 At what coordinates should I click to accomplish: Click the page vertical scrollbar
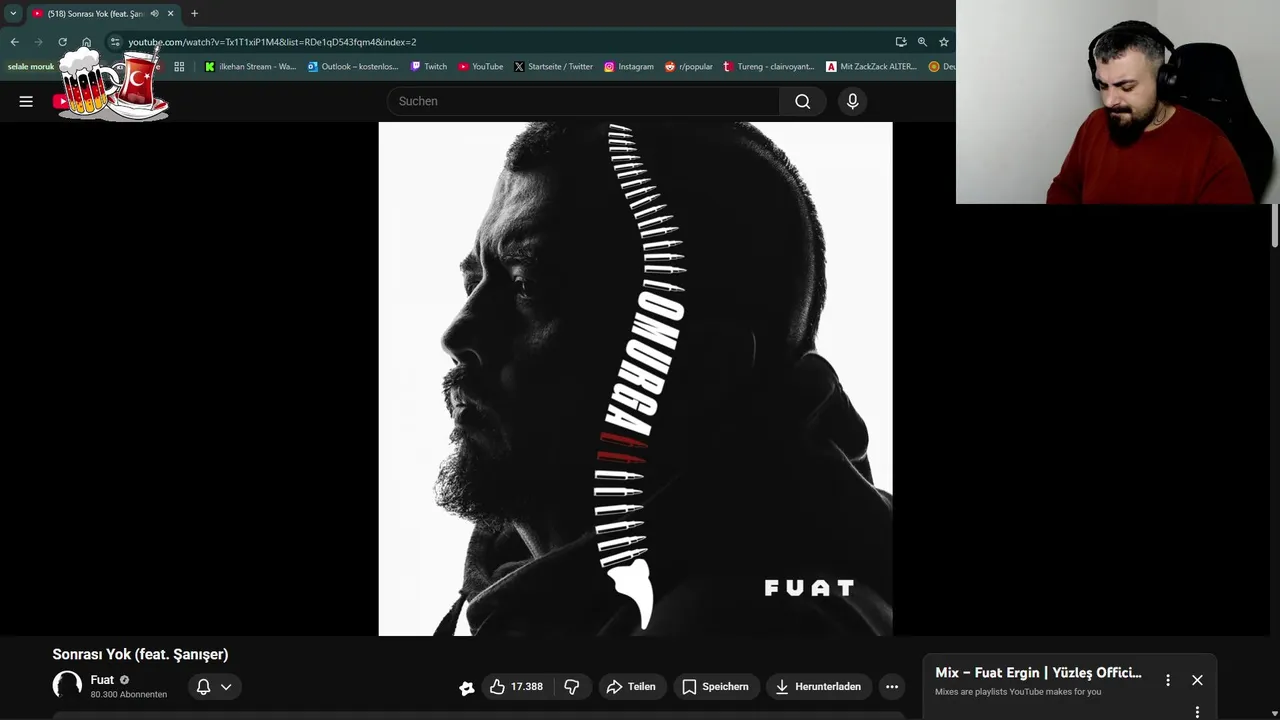click(x=1275, y=225)
